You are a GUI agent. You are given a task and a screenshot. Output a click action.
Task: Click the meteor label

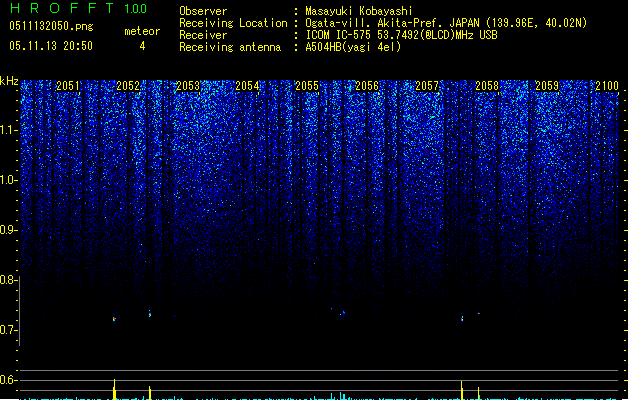tap(142, 31)
